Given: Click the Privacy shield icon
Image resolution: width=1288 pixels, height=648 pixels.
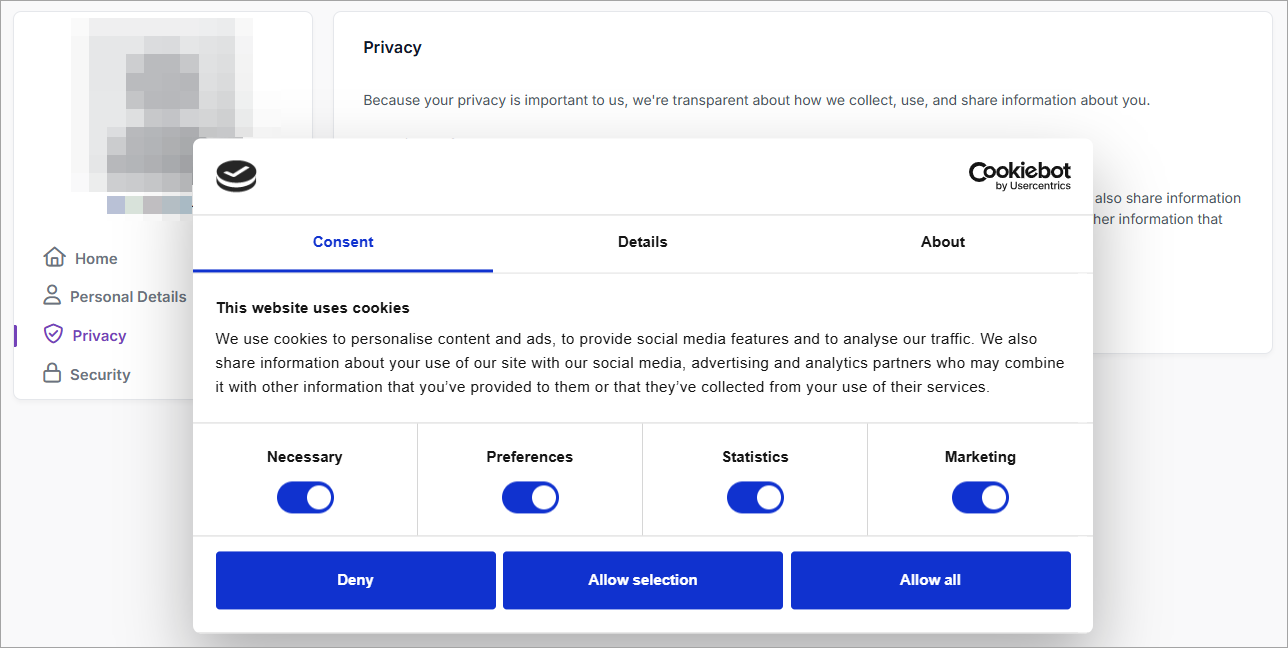Looking at the screenshot, I should [x=53, y=334].
